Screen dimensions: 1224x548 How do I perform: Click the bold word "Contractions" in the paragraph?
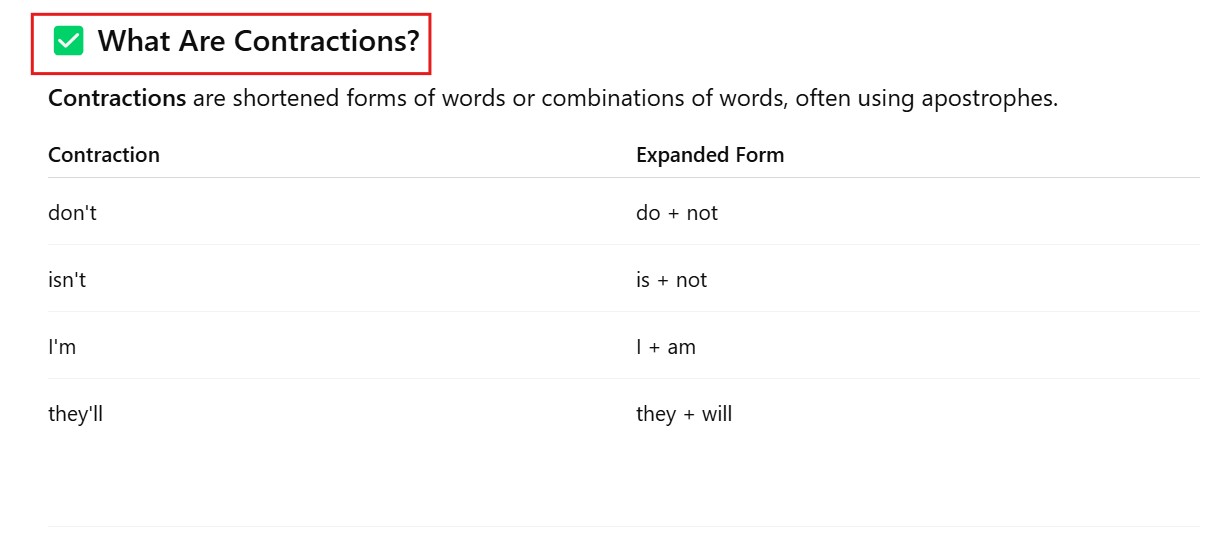[x=117, y=99]
